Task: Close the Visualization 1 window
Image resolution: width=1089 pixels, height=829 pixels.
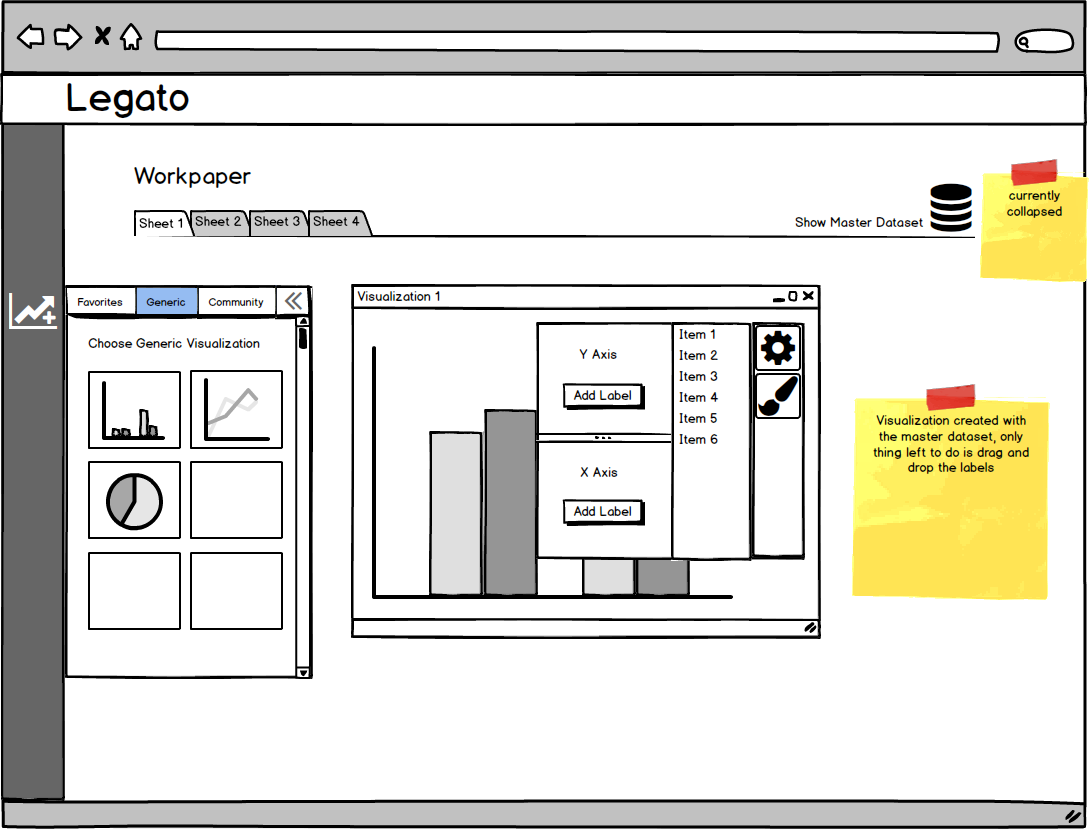Action: (x=808, y=296)
